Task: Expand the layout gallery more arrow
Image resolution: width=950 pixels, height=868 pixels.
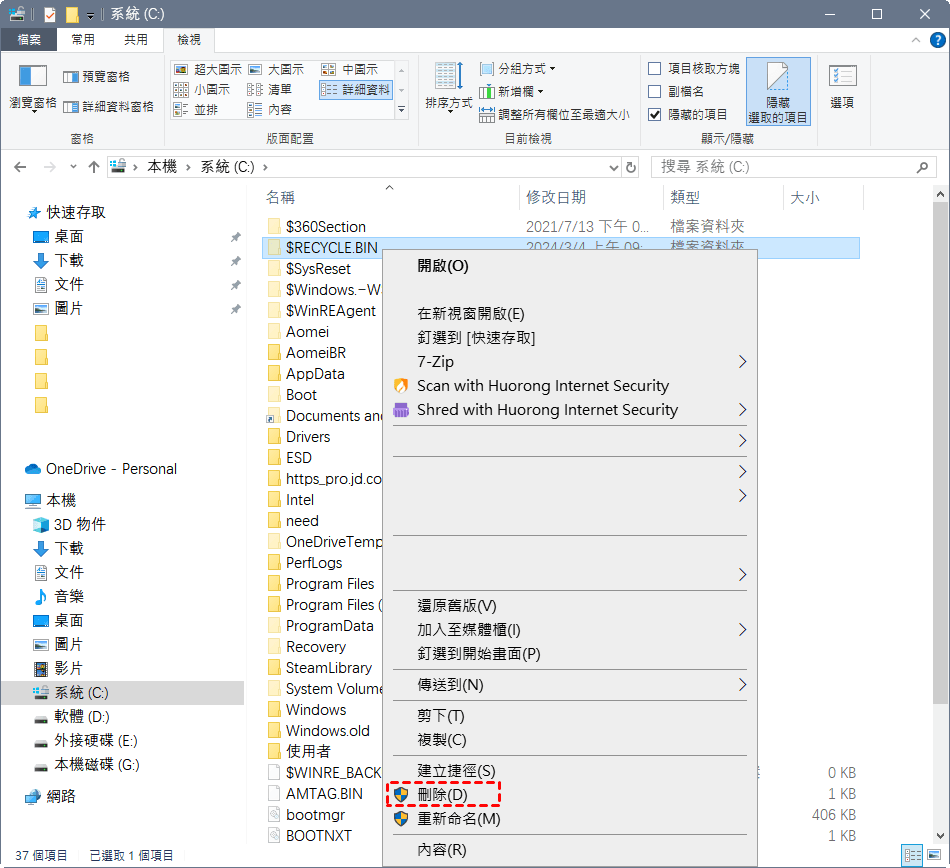Action: tap(401, 110)
